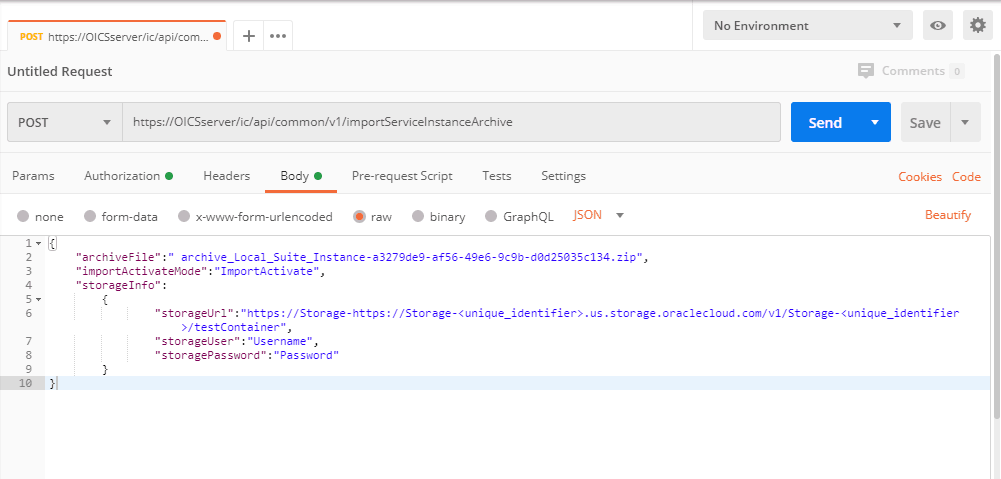Image resolution: width=1001 pixels, height=479 pixels.
Task: Open the tab options ellipsis menu
Action: (x=278, y=36)
